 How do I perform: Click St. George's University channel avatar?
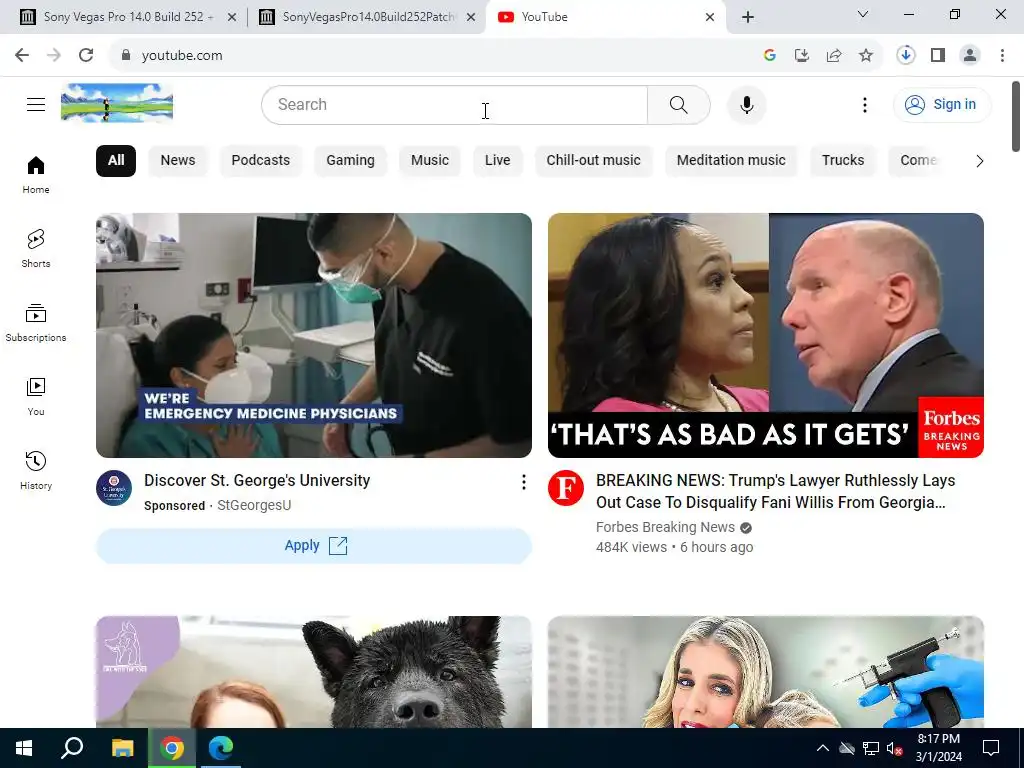[114, 488]
